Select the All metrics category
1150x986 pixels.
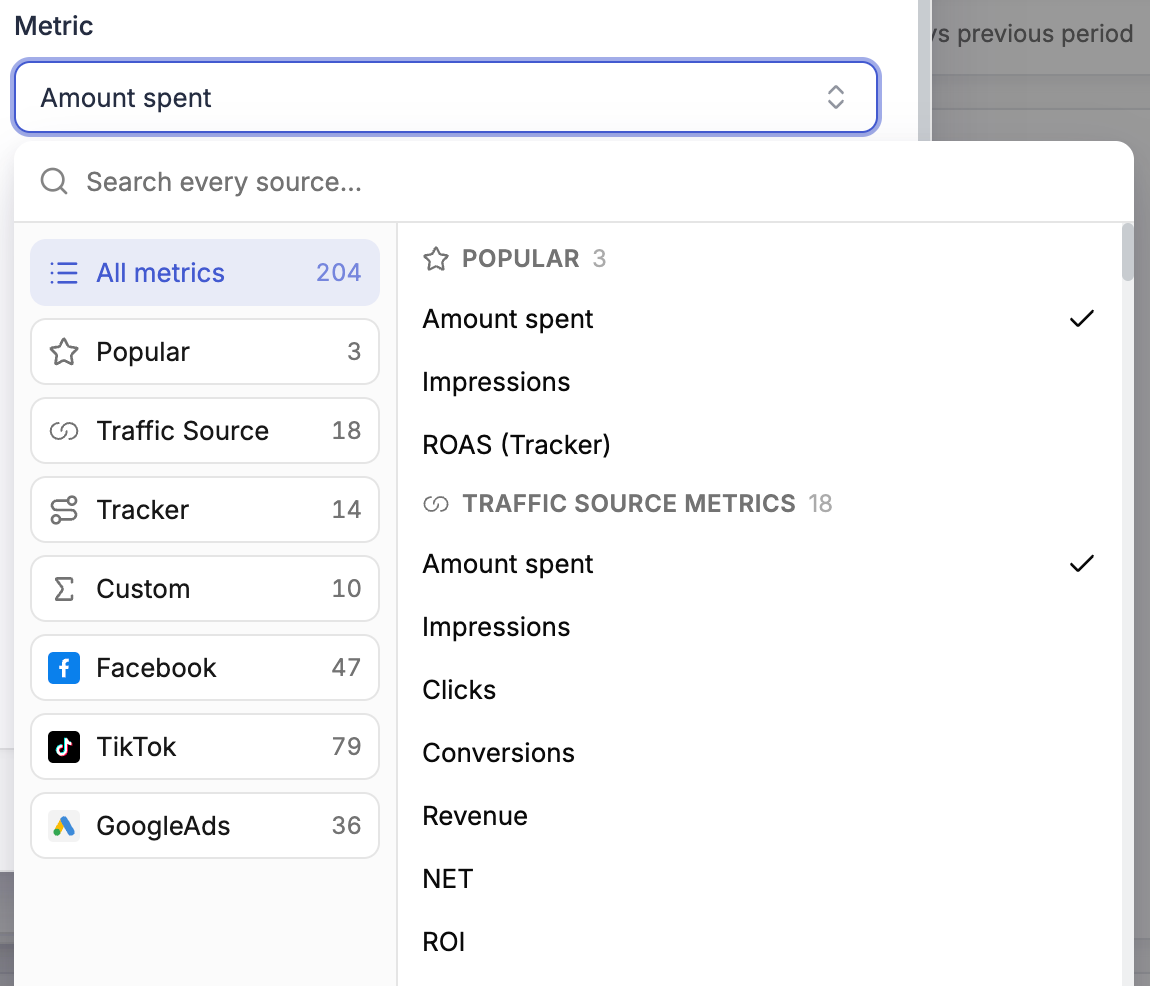[x=205, y=272]
